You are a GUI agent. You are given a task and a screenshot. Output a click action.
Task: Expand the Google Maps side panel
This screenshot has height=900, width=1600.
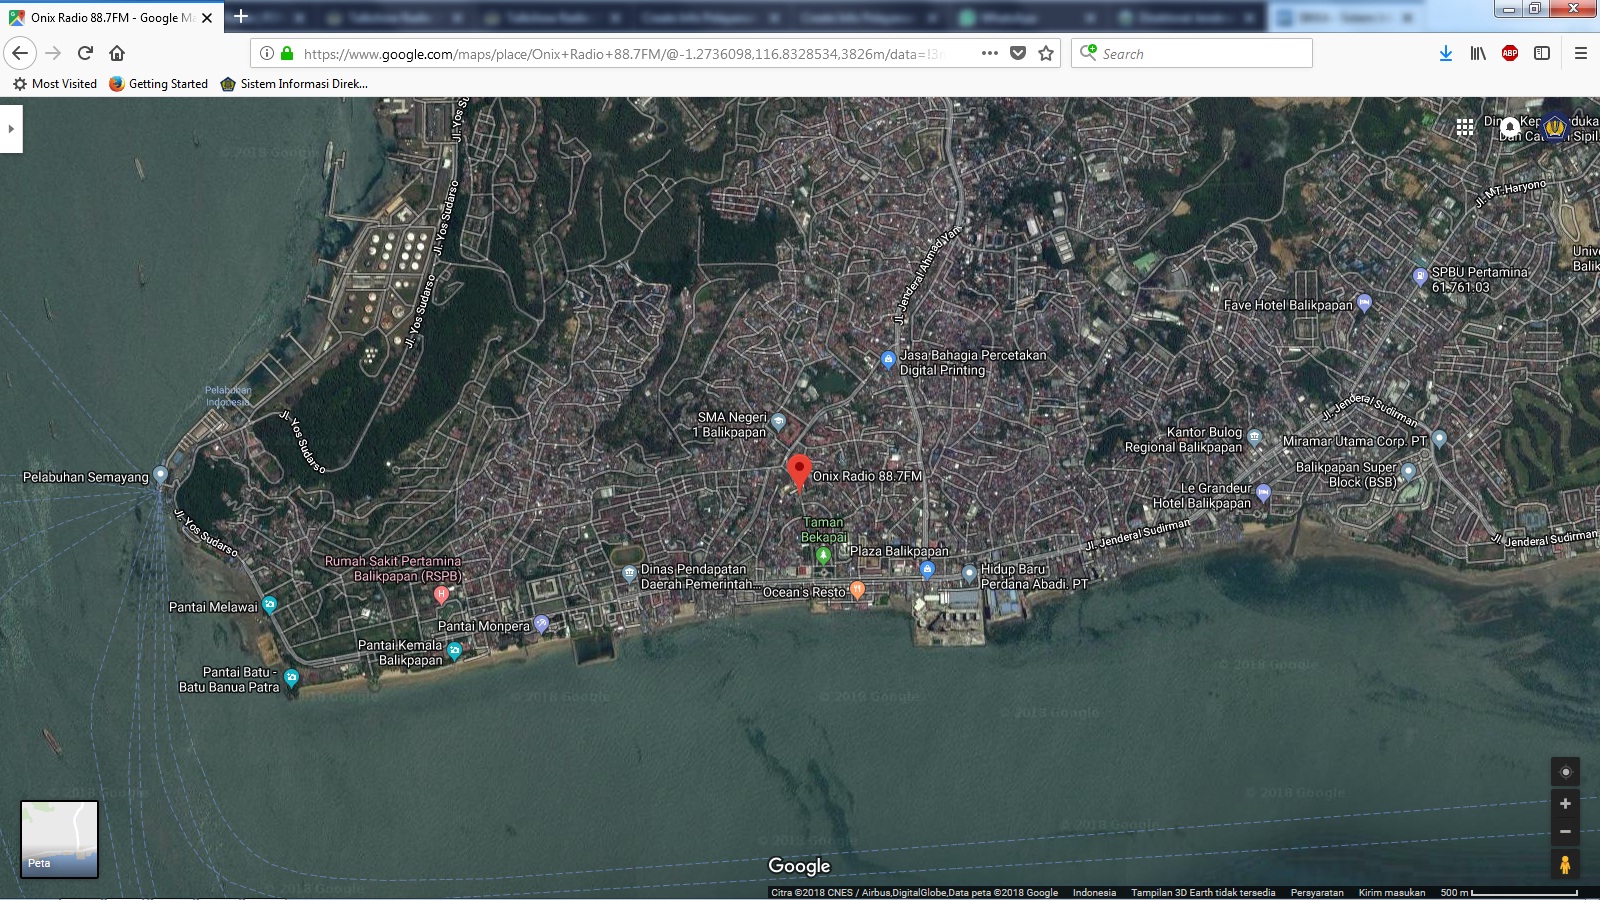[11, 129]
